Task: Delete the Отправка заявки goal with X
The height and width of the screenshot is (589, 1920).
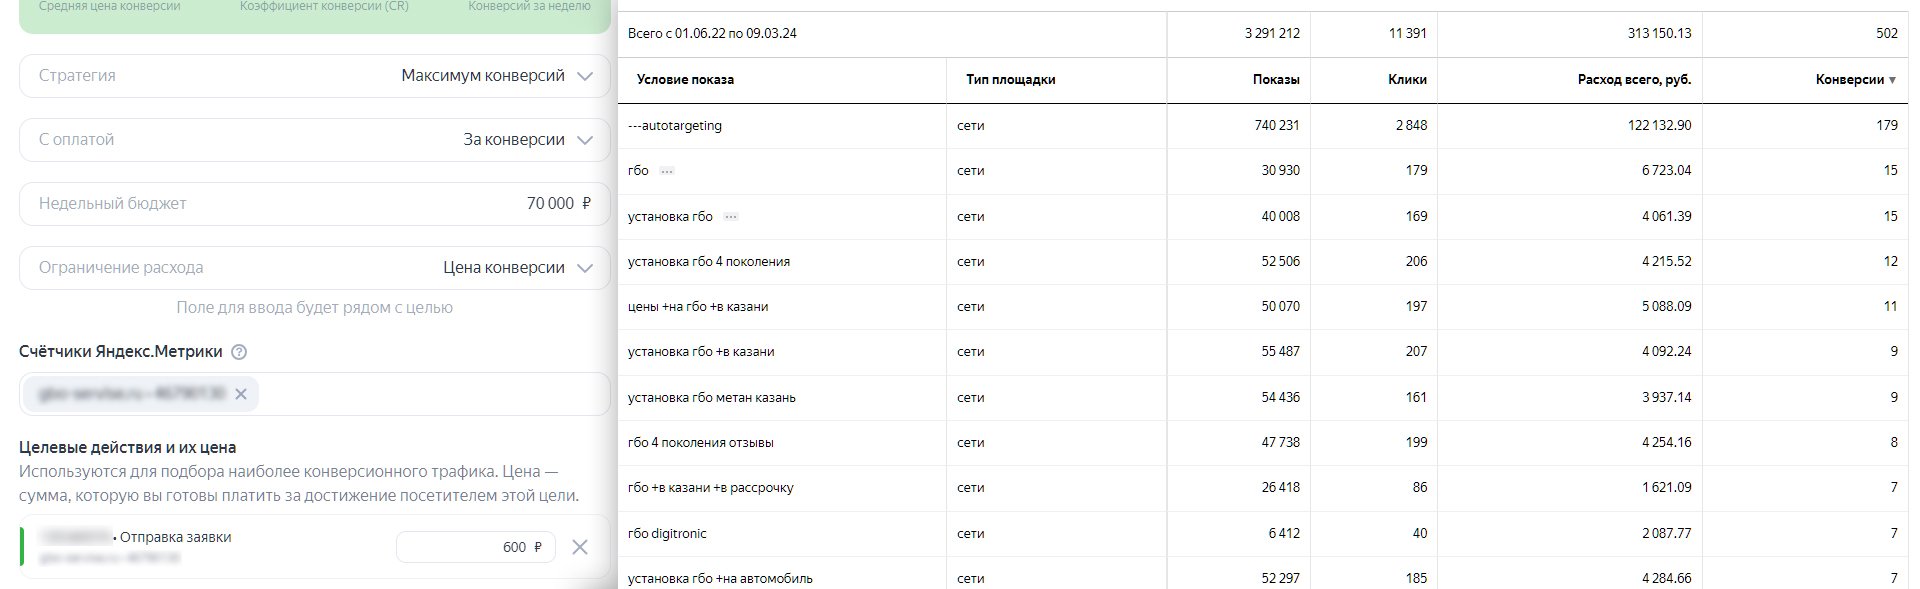Action: (579, 547)
